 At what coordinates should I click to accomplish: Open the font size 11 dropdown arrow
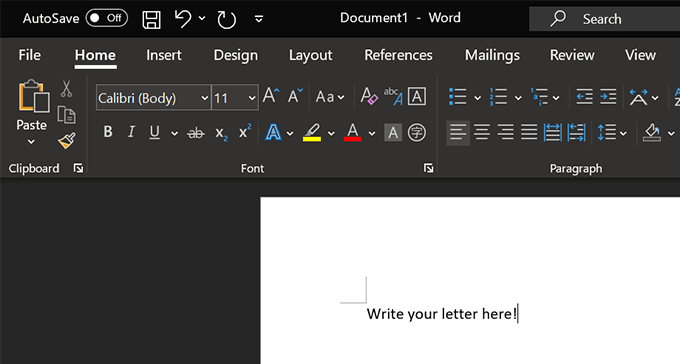[252, 98]
